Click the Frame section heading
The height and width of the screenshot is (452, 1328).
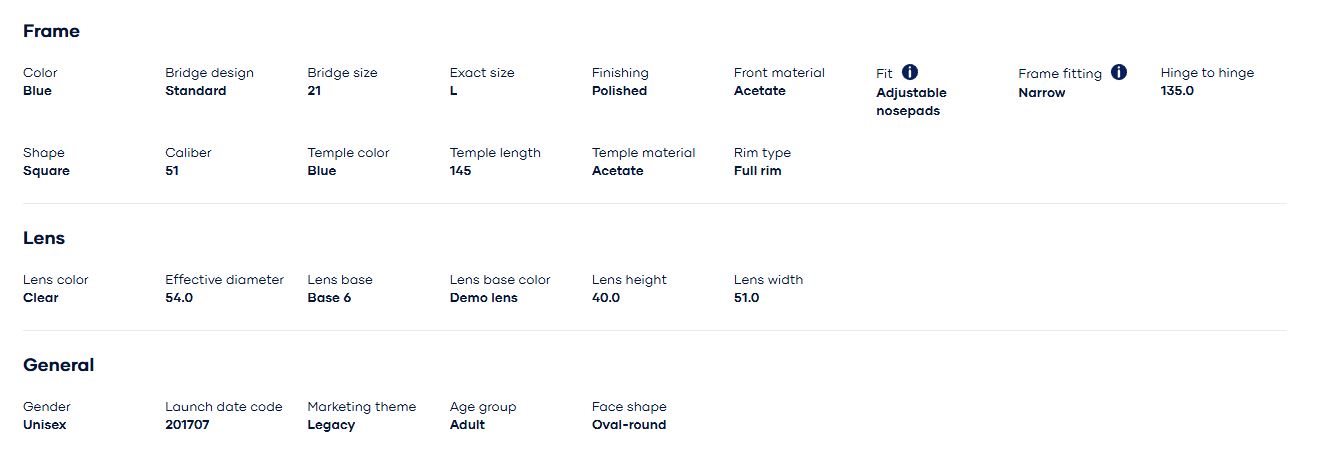coord(51,31)
